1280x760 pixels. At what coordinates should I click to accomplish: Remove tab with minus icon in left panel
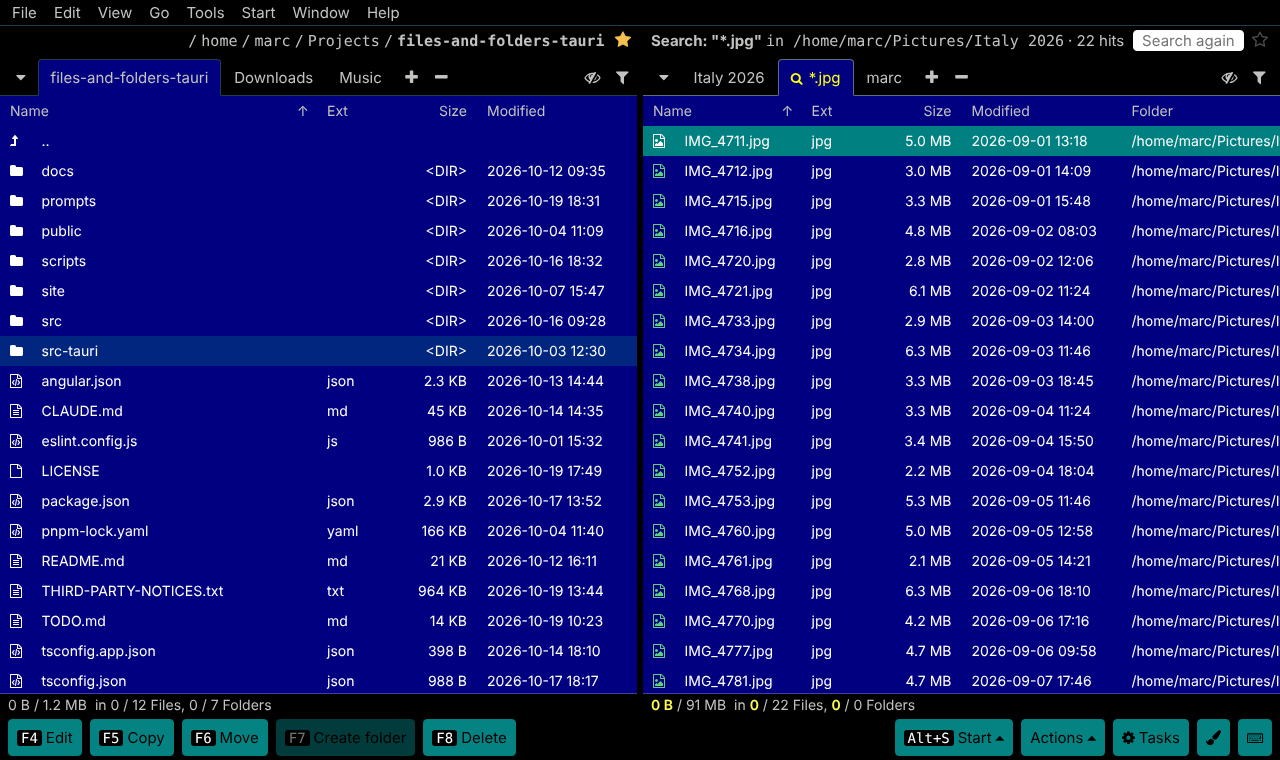point(441,77)
